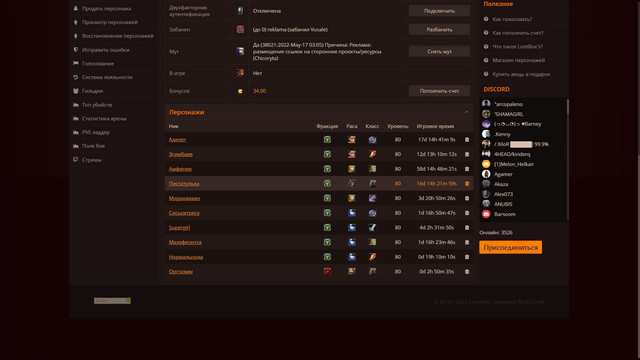Image resolution: width=640 pixels, height=360 pixels.
Task: Open Система лояльности in sidebar
Action: (107, 77)
